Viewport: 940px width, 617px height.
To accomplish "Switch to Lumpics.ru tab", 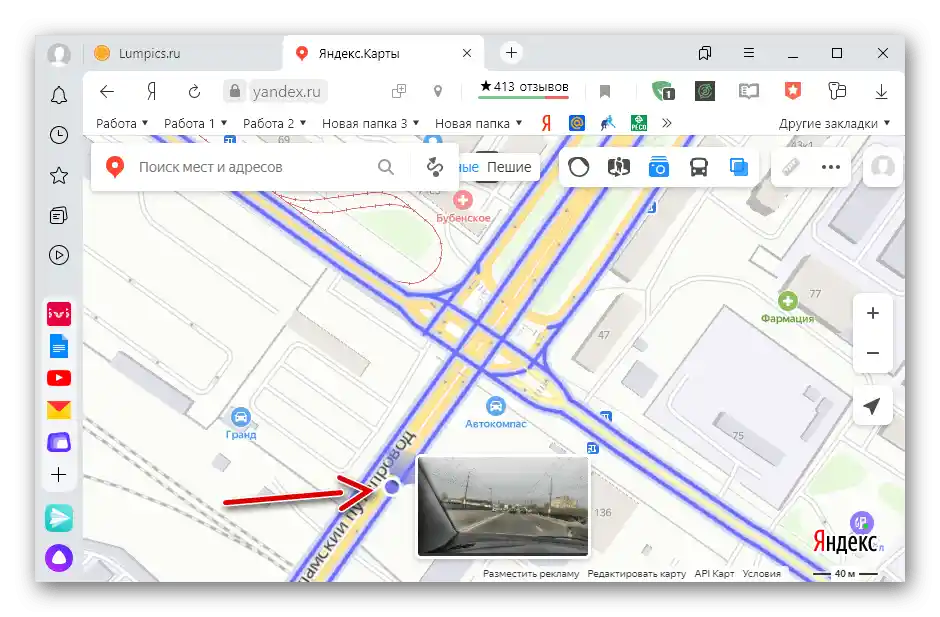I will click(x=182, y=53).
